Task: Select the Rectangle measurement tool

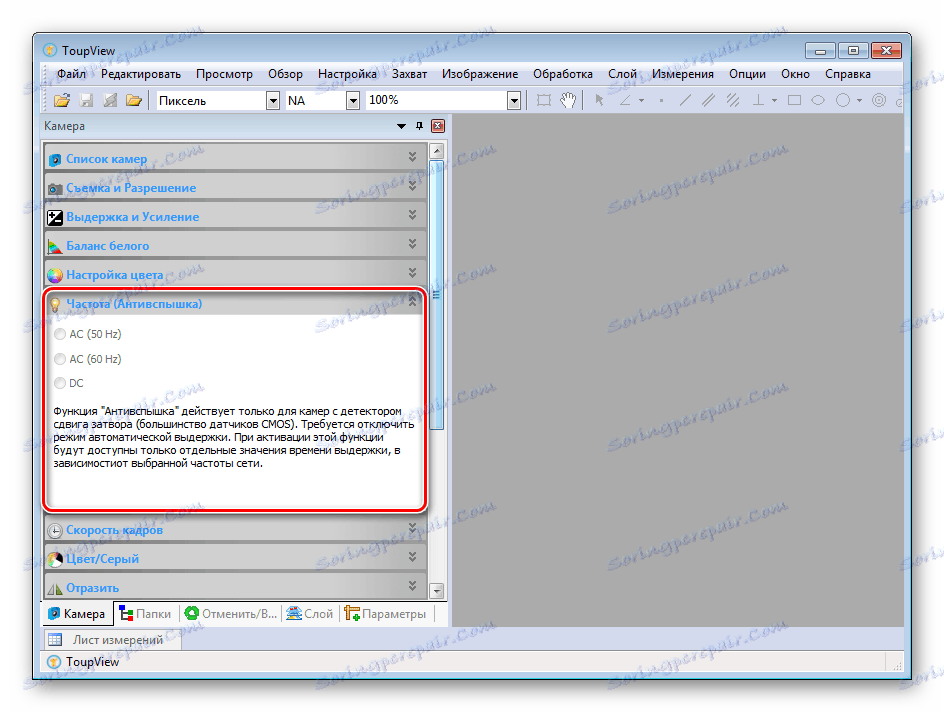Action: (x=795, y=101)
